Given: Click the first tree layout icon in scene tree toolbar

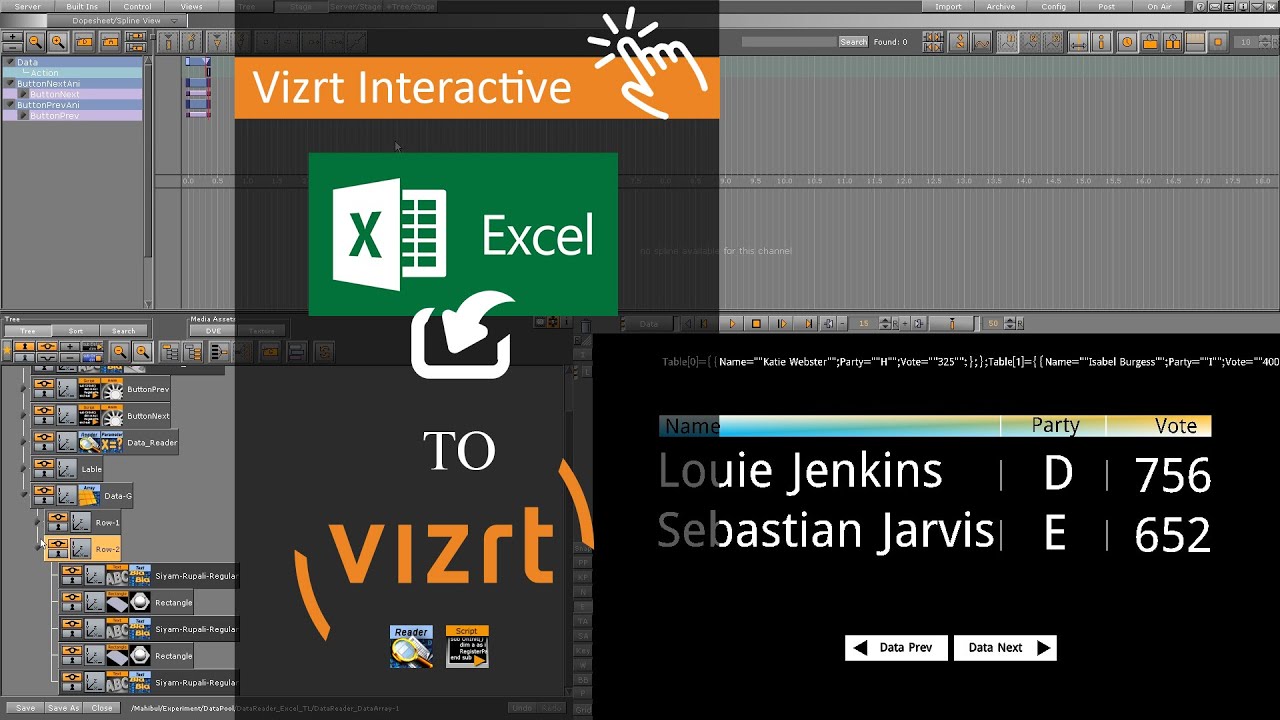Looking at the screenshot, I should tap(170, 351).
